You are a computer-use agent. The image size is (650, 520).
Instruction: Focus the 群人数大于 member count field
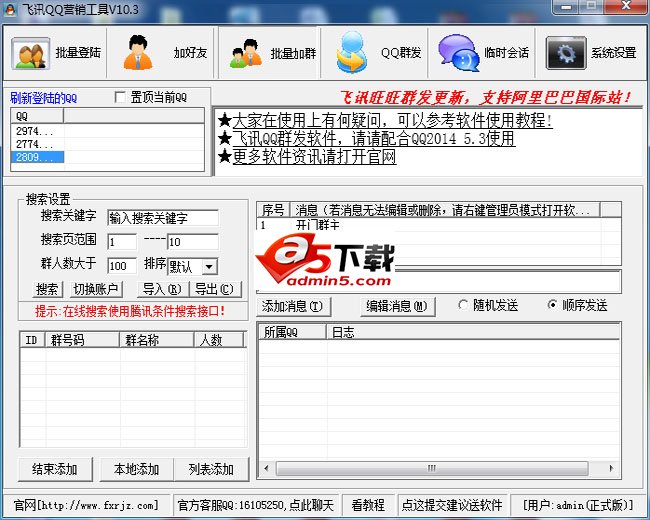point(122,266)
